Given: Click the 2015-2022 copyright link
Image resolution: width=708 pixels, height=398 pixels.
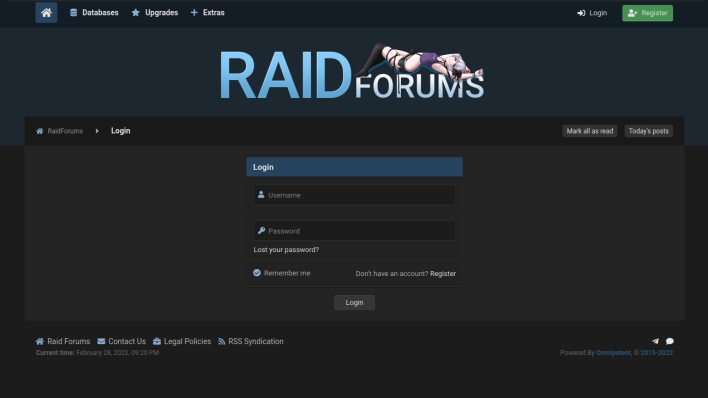Looking at the screenshot, I should click(x=657, y=353).
